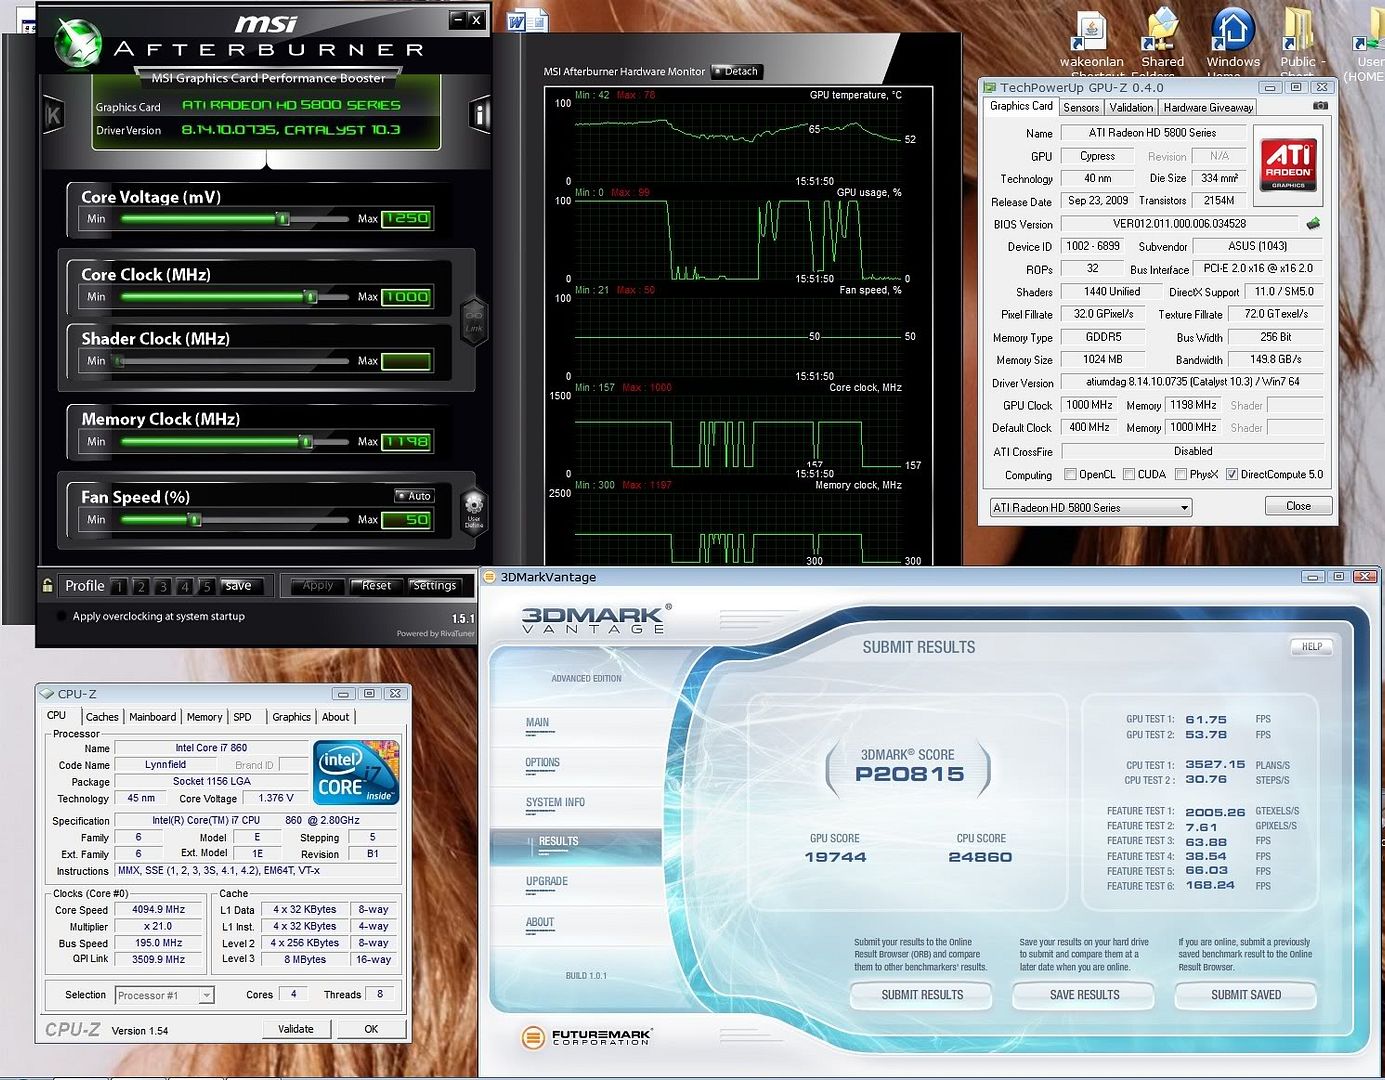
Task: Click the CPU-Z title bar icon
Action: [47, 694]
